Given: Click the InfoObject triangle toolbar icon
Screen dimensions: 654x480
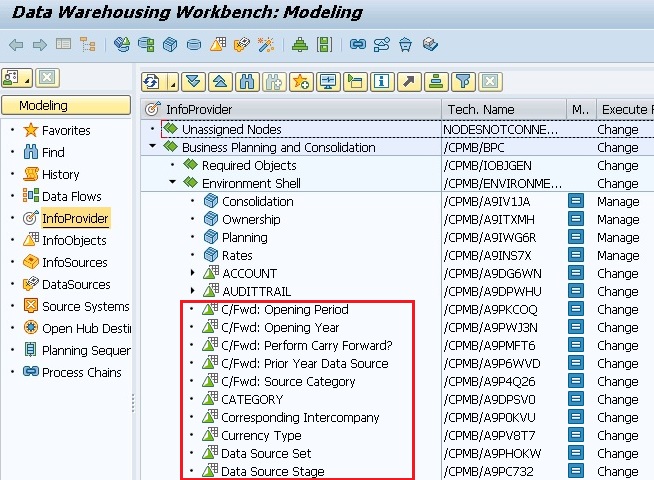Looking at the screenshot, I should pos(218,44).
